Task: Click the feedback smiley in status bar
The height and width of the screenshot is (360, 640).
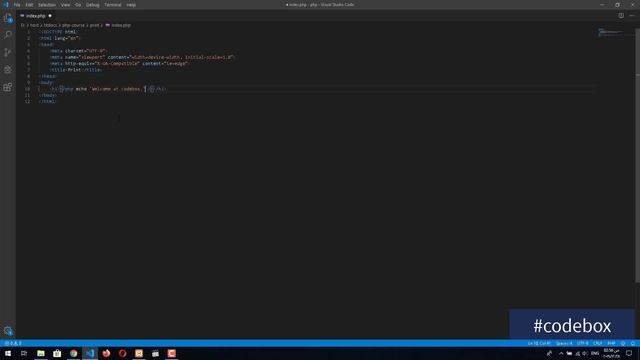Action: (x=623, y=343)
